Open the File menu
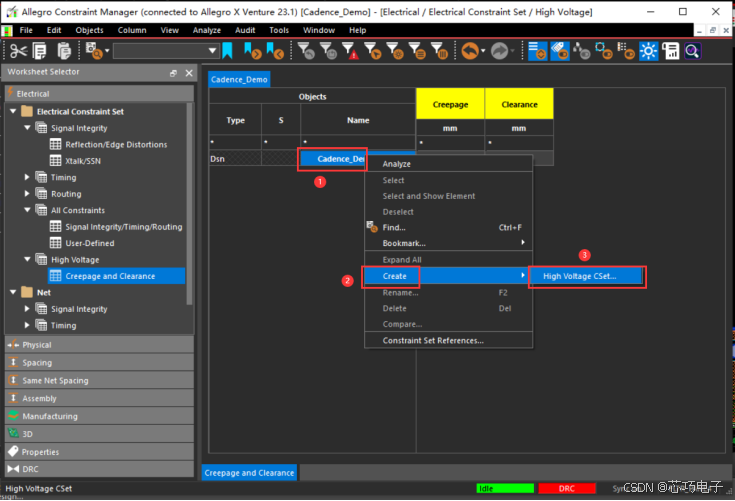This screenshot has width=735, height=501. [26, 30]
